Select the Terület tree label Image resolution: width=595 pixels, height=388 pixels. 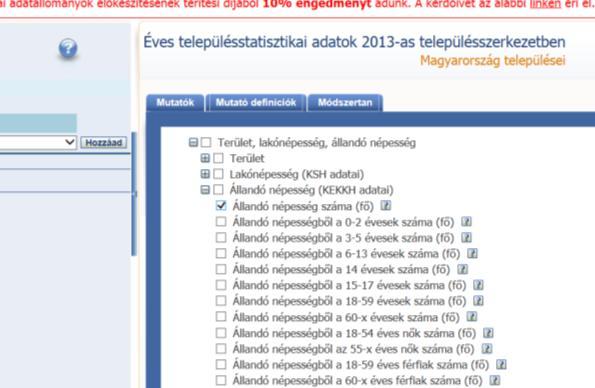(247, 158)
